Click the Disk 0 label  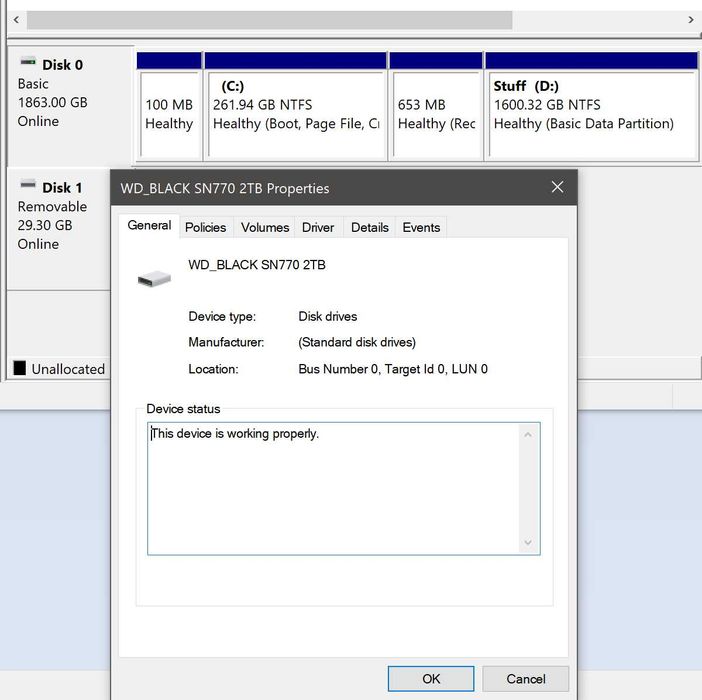[x=62, y=65]
